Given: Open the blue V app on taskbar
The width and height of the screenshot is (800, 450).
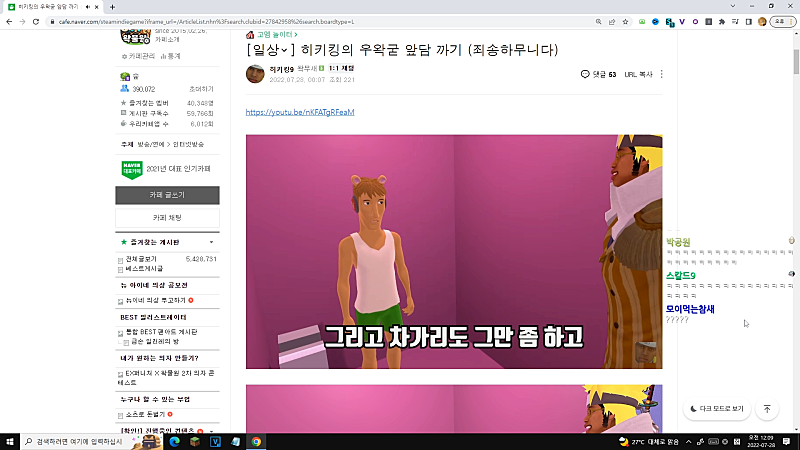Looking at the screenshot, I should [x=215, y=441].
